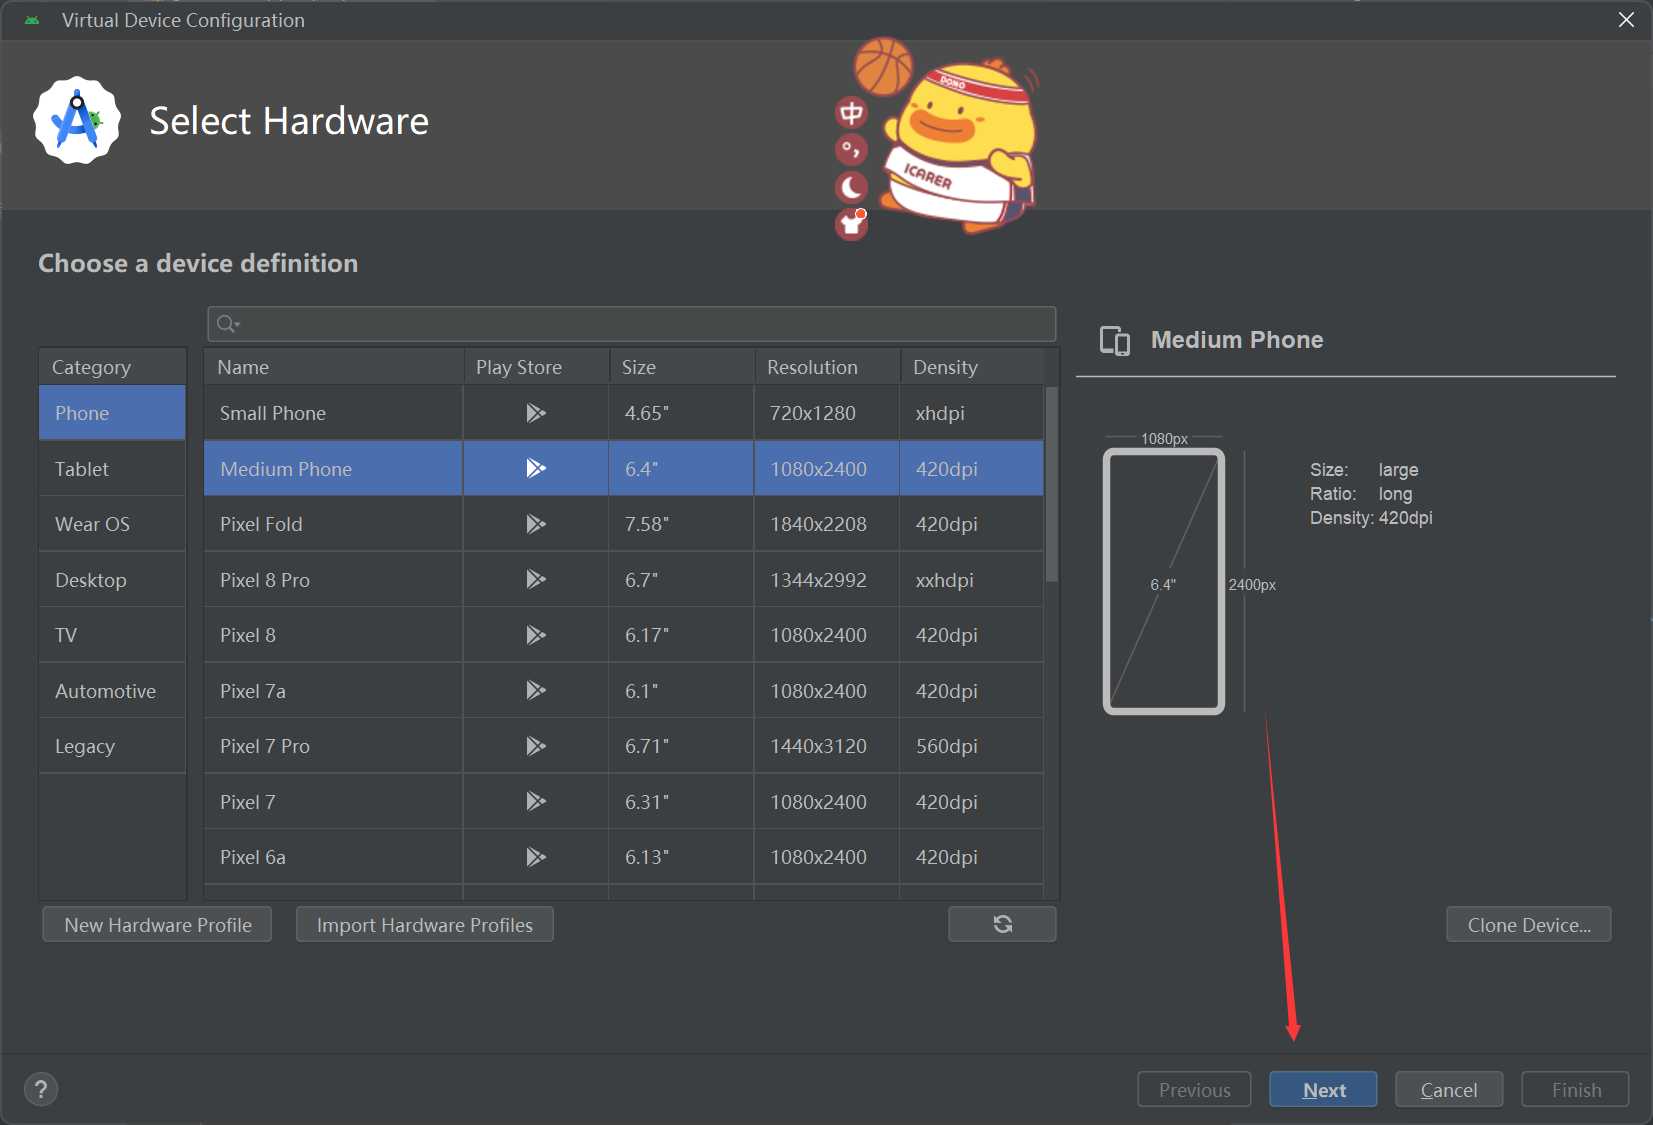Click the New Hardware Profile button
The height and width of the screenshot is (1125, 1653).
click(157, 925)
